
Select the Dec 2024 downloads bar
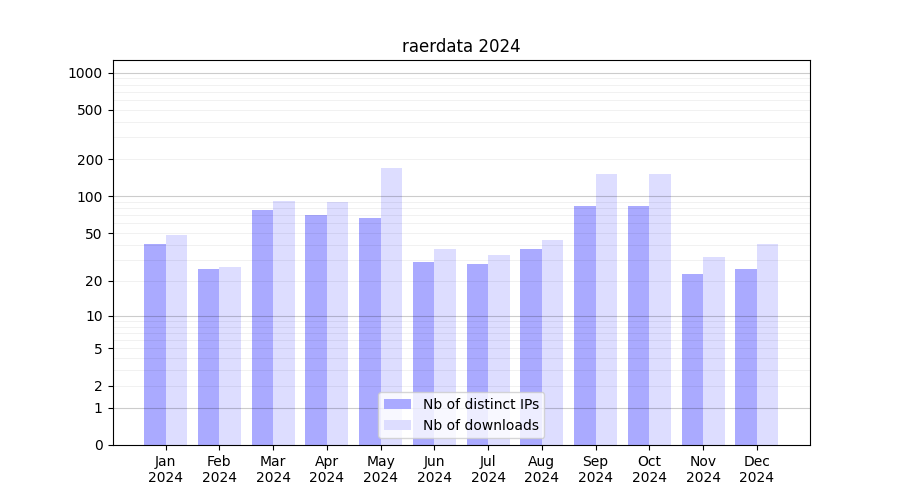pos(767,340)
